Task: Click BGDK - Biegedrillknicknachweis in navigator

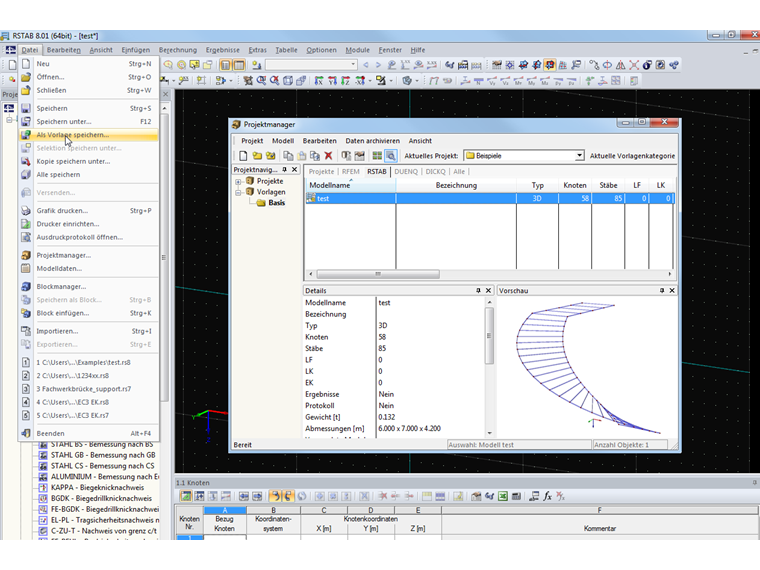Action: (x=101, y=498)
